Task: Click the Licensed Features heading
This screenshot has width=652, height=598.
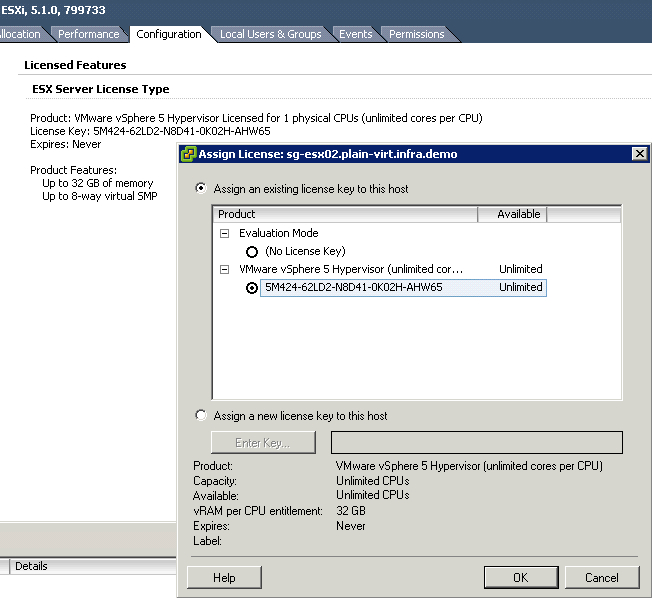Action: point(75,65)
